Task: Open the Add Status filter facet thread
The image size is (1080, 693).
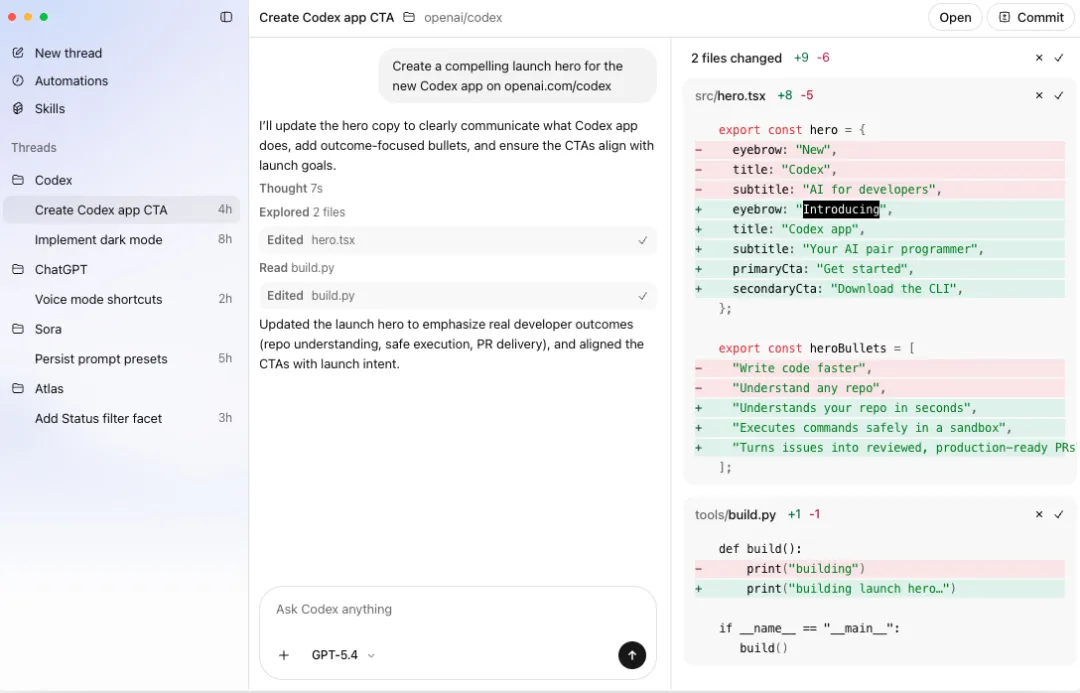Action: coord(122,418)
